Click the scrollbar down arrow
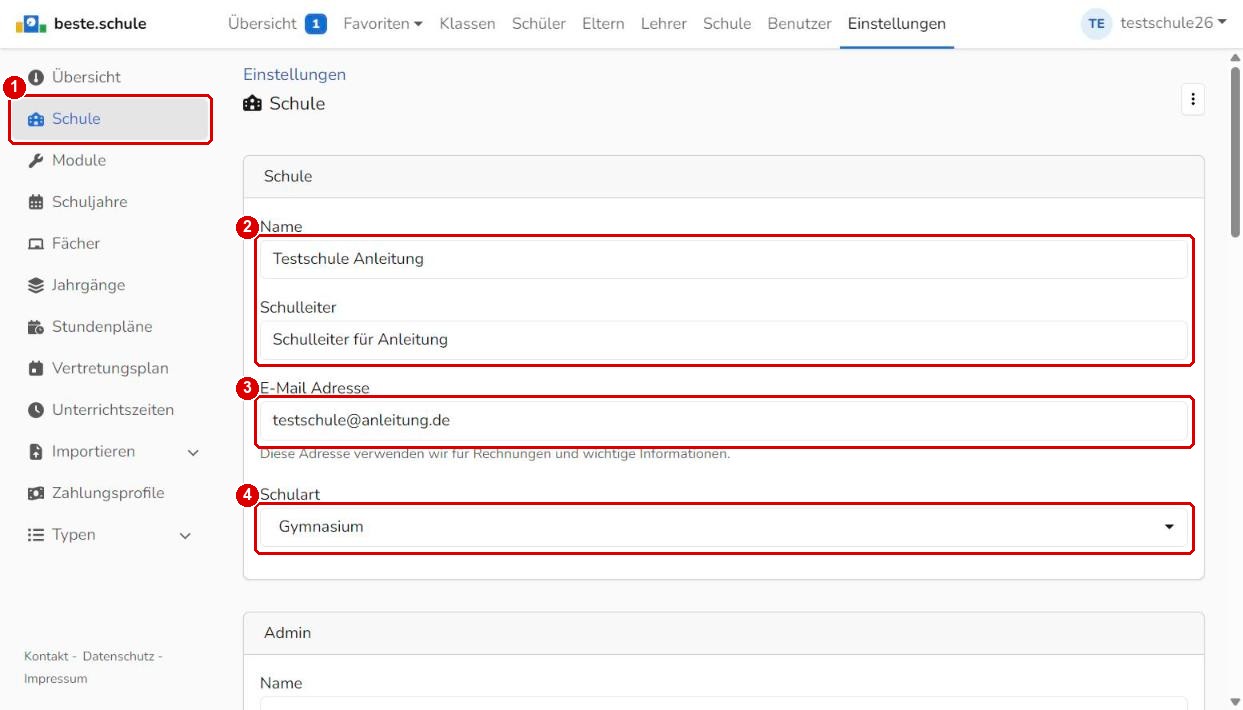Image resolution: width=1243 pixels, height=710 pixels. pos(1235,702)
